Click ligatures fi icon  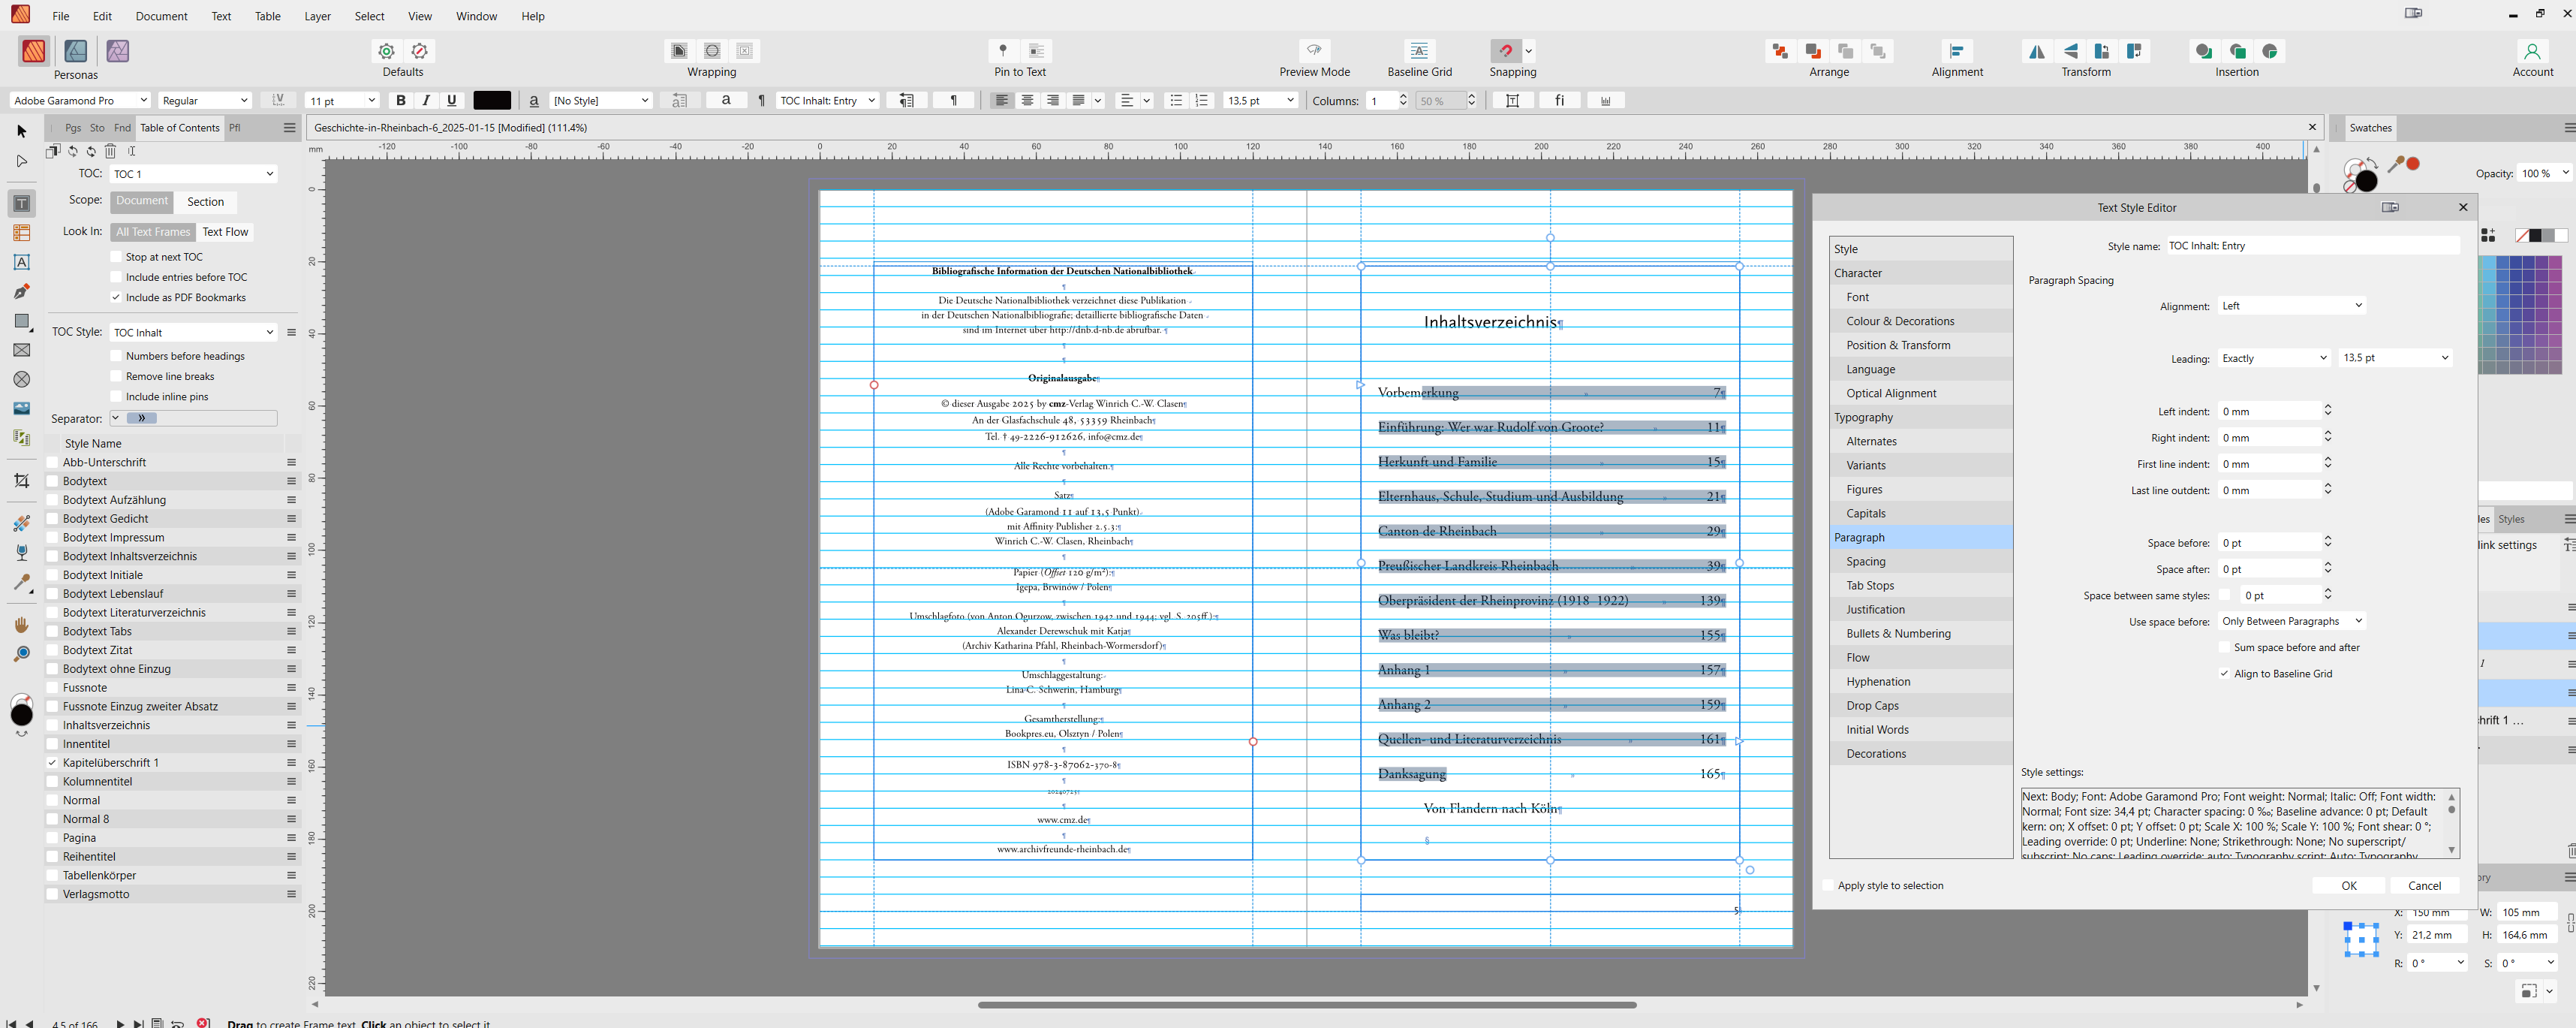[1559, 100]
